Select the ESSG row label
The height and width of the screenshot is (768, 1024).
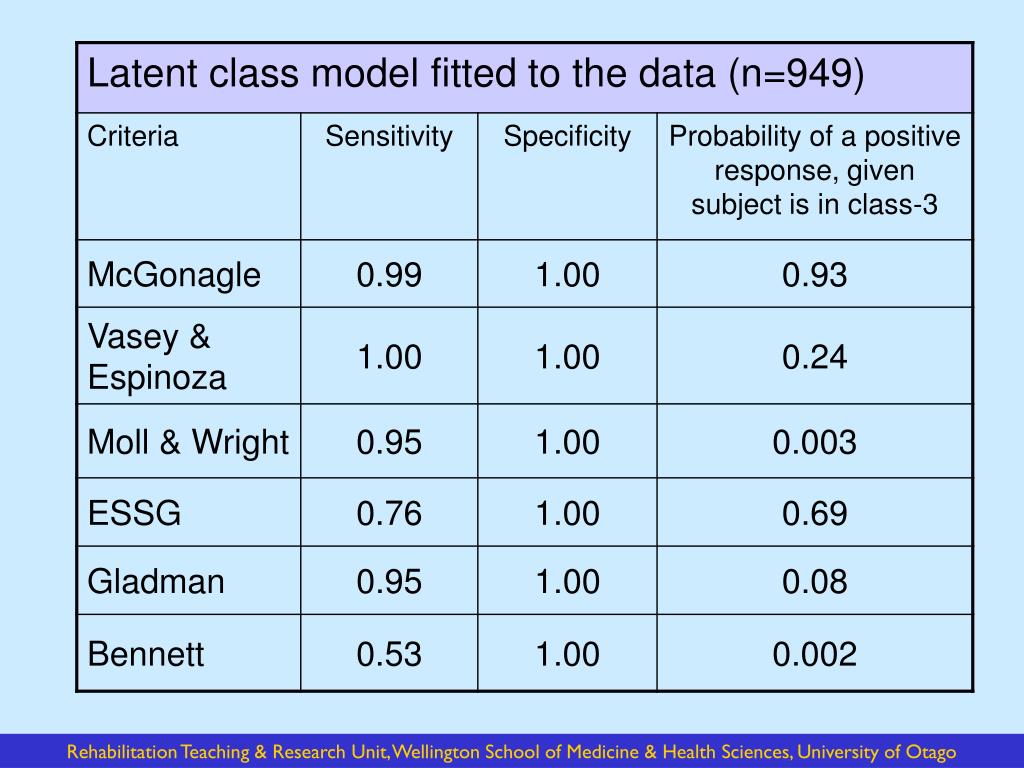pos(135,513)
